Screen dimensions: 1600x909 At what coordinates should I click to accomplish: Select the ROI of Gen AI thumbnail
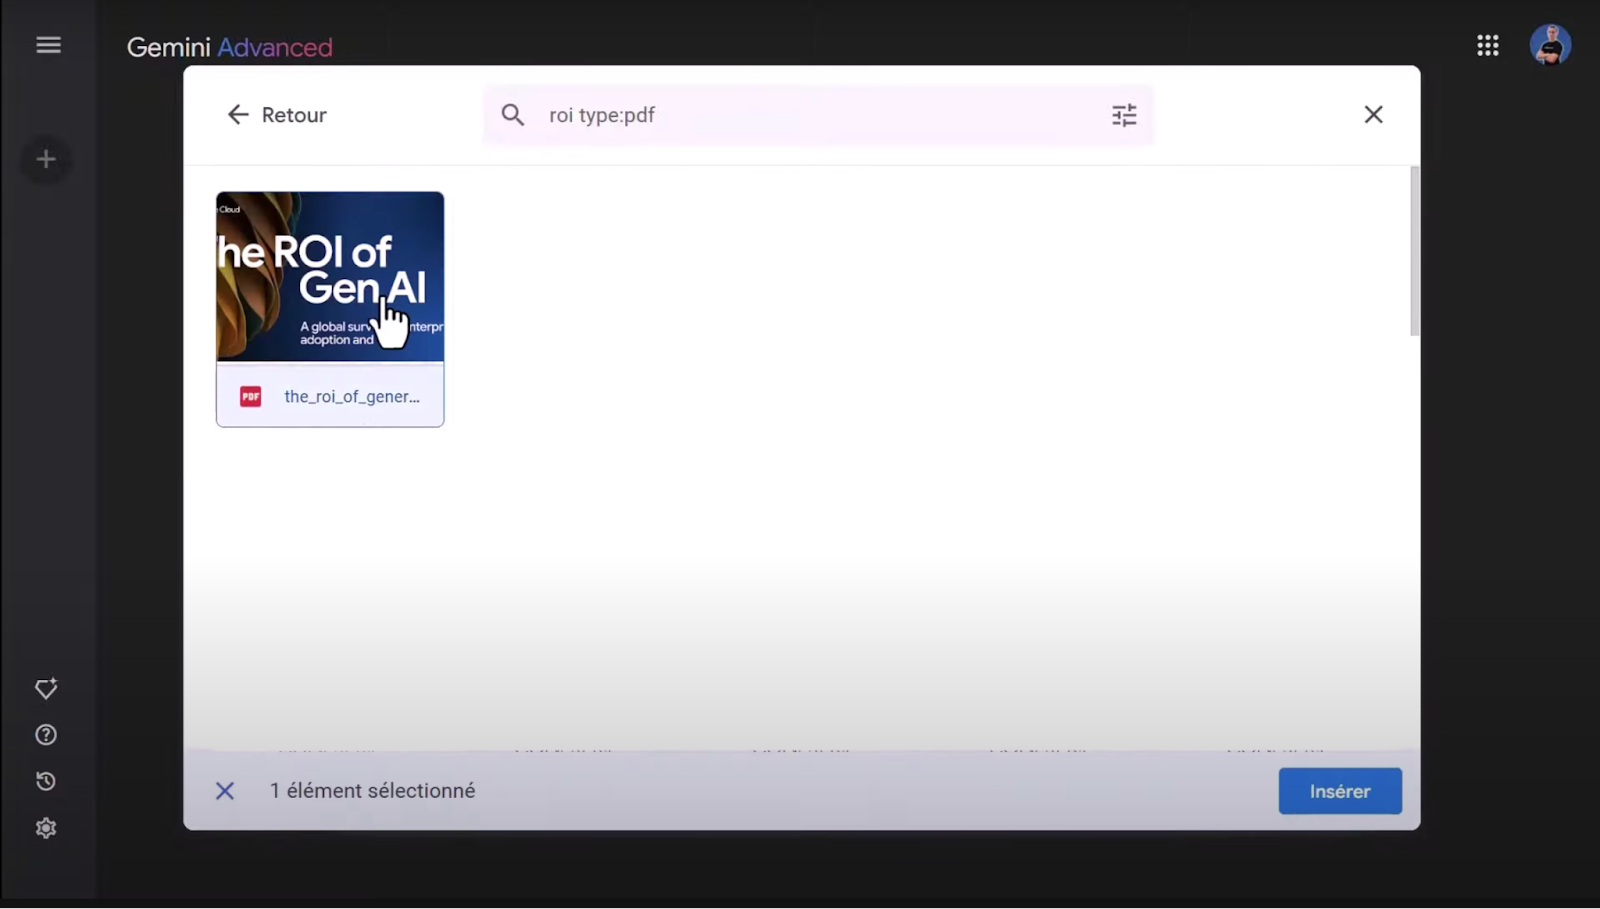click(330, 276)
